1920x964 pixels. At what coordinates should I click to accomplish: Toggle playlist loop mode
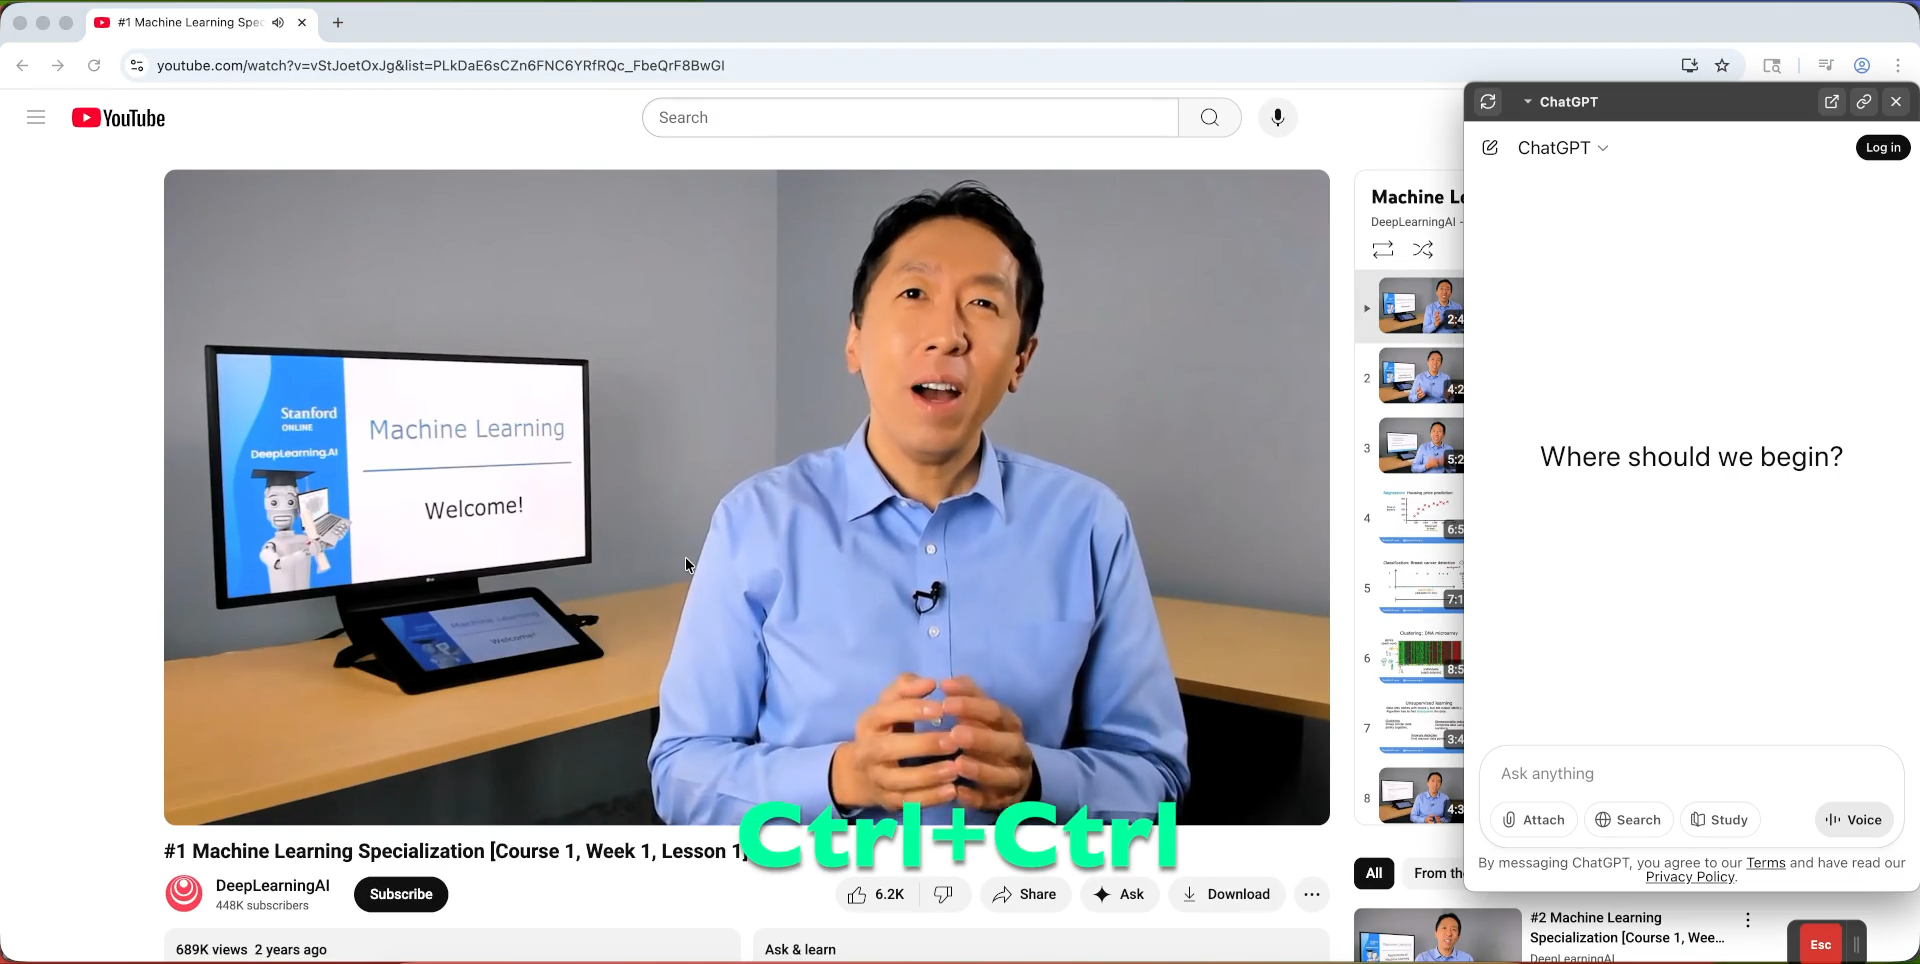coord(1383,250)
